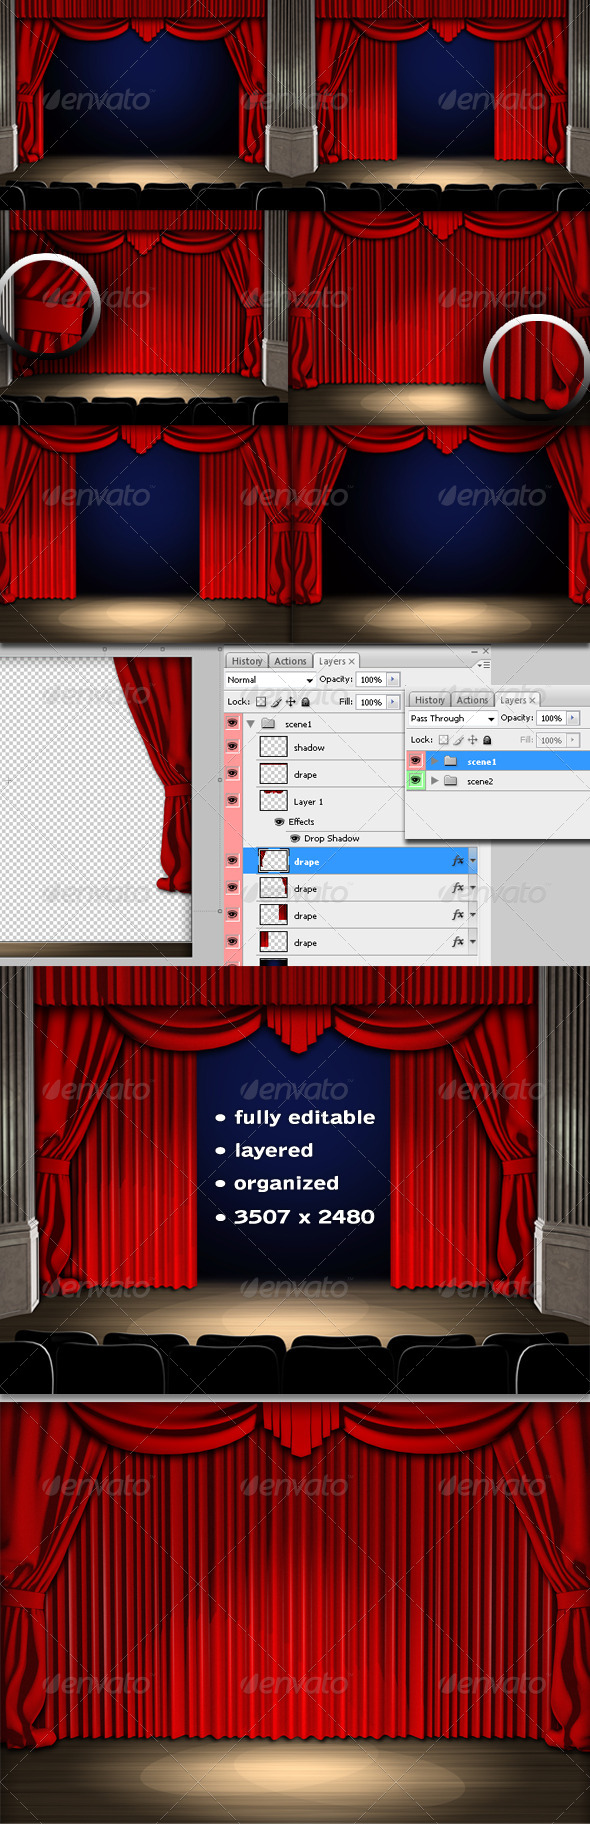Open fill slider arrow in Normal blend panel

pos(393,702)
